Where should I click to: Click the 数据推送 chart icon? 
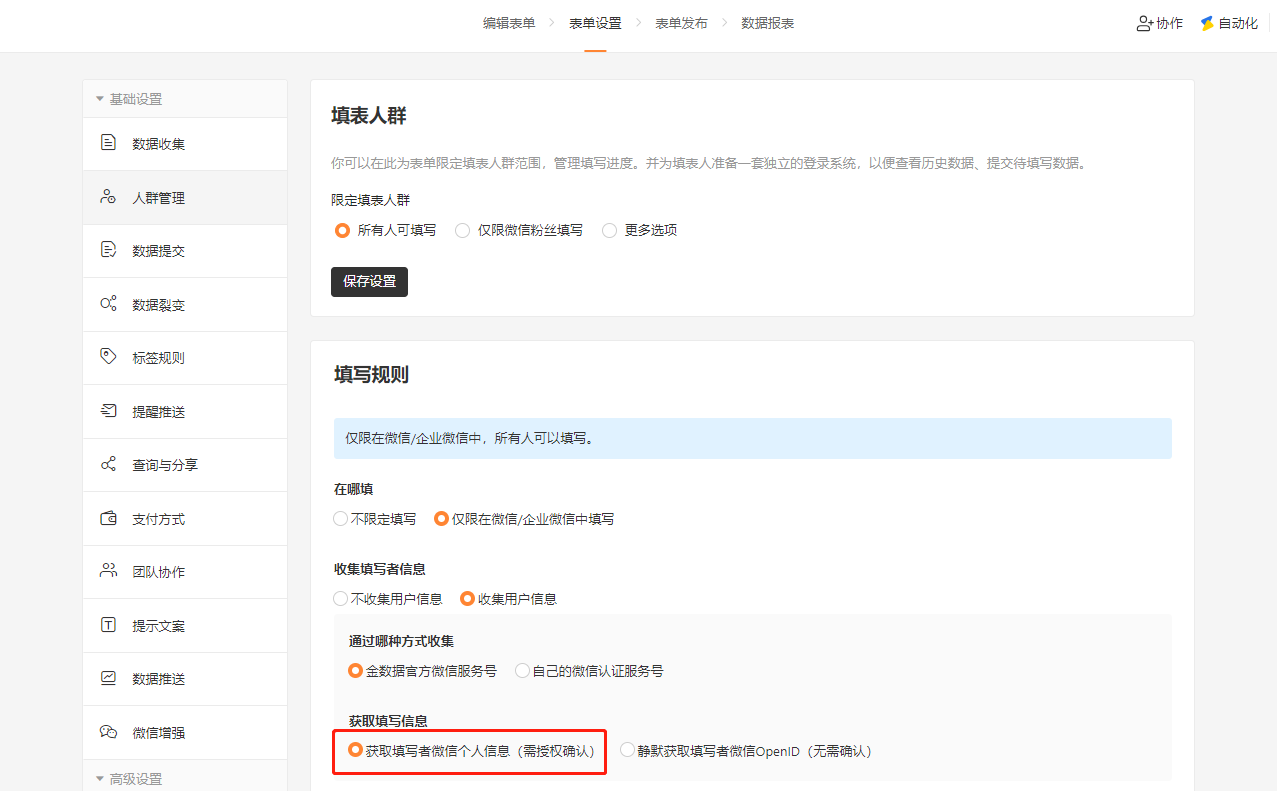108,678
